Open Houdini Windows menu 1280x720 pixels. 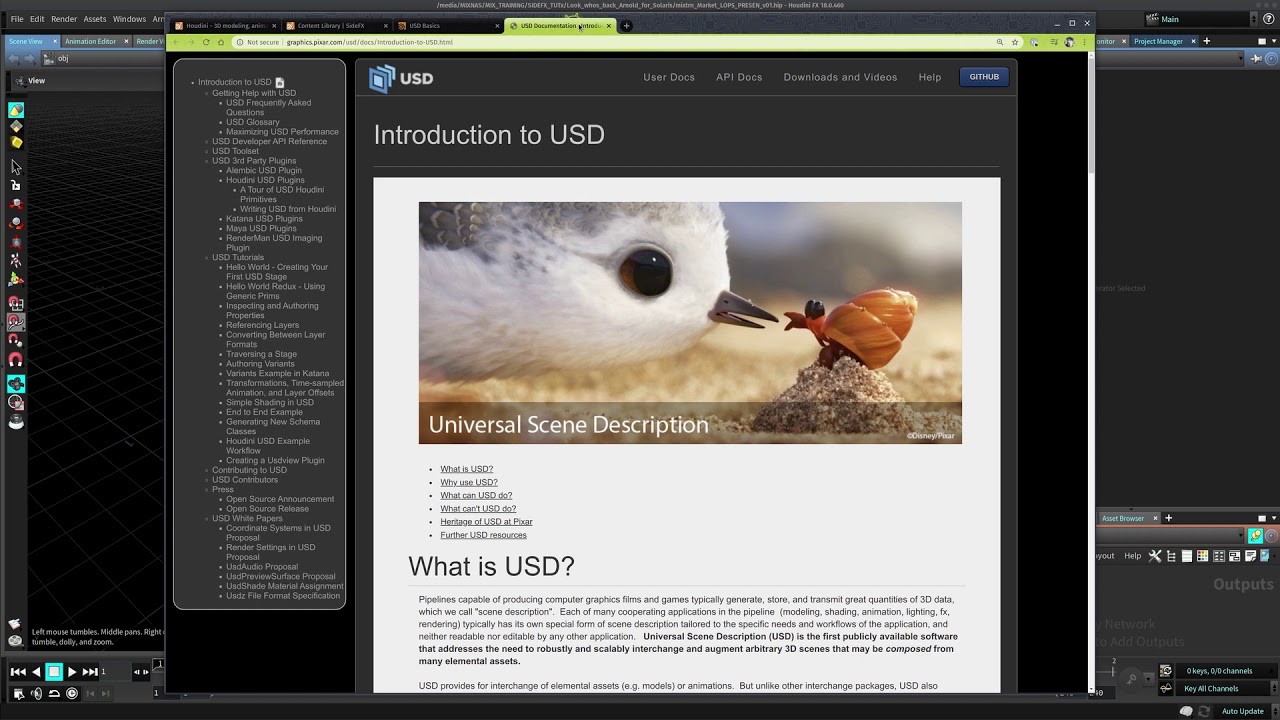click(x=129, y=19)
